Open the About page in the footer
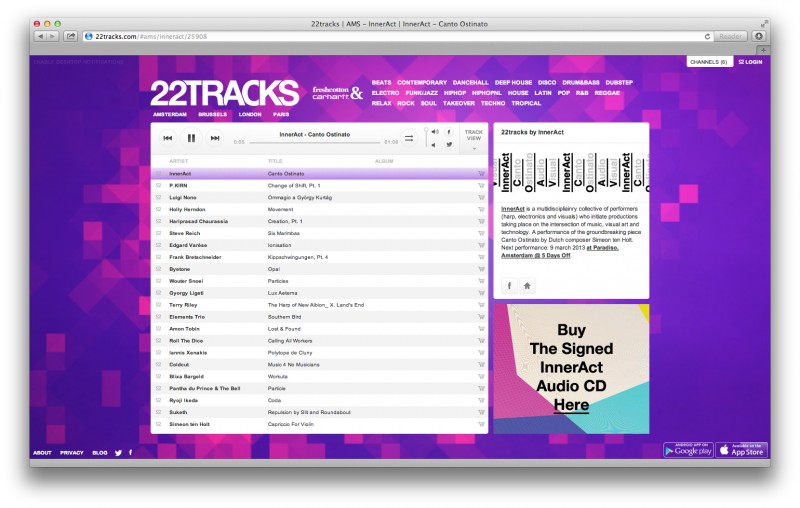The width and height of the screenshot is (800, 508). [42, 453]
